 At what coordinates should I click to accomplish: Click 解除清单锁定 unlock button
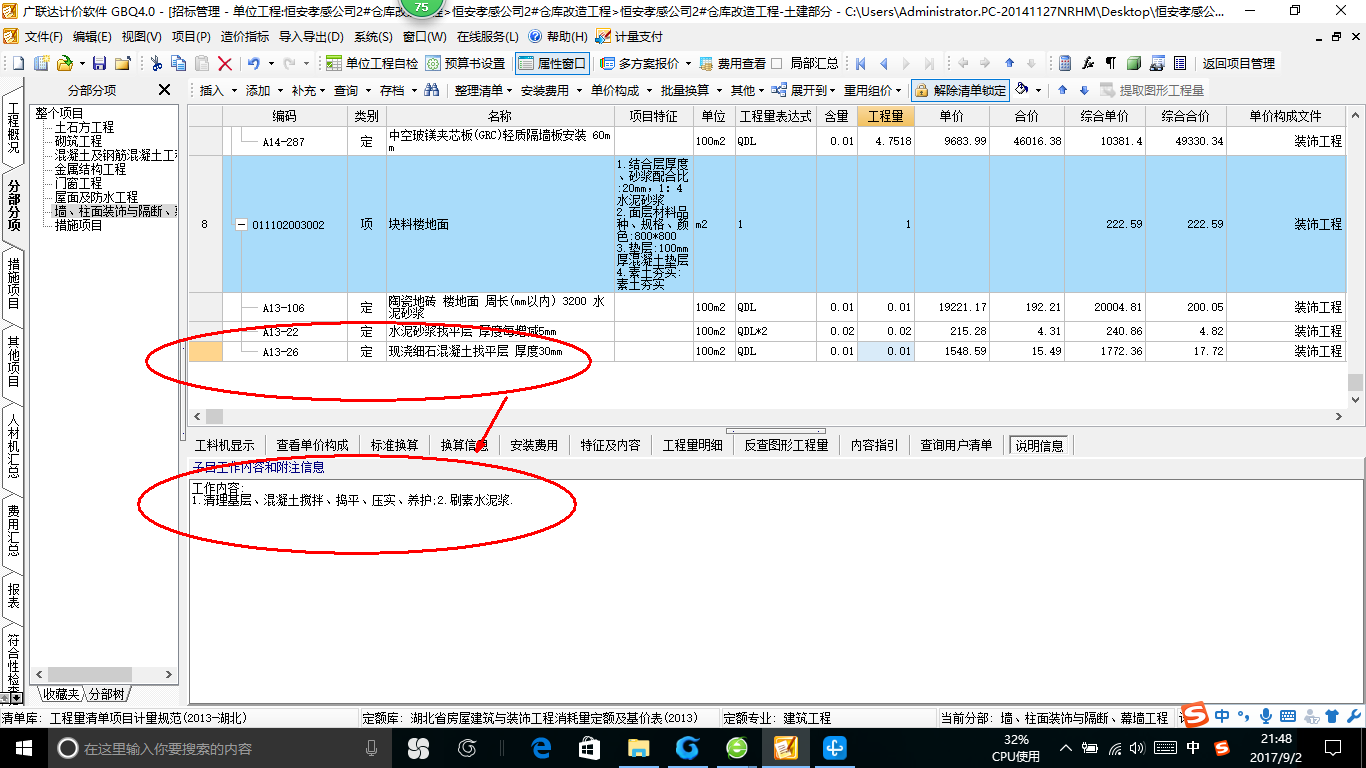(x=960, y=90)
